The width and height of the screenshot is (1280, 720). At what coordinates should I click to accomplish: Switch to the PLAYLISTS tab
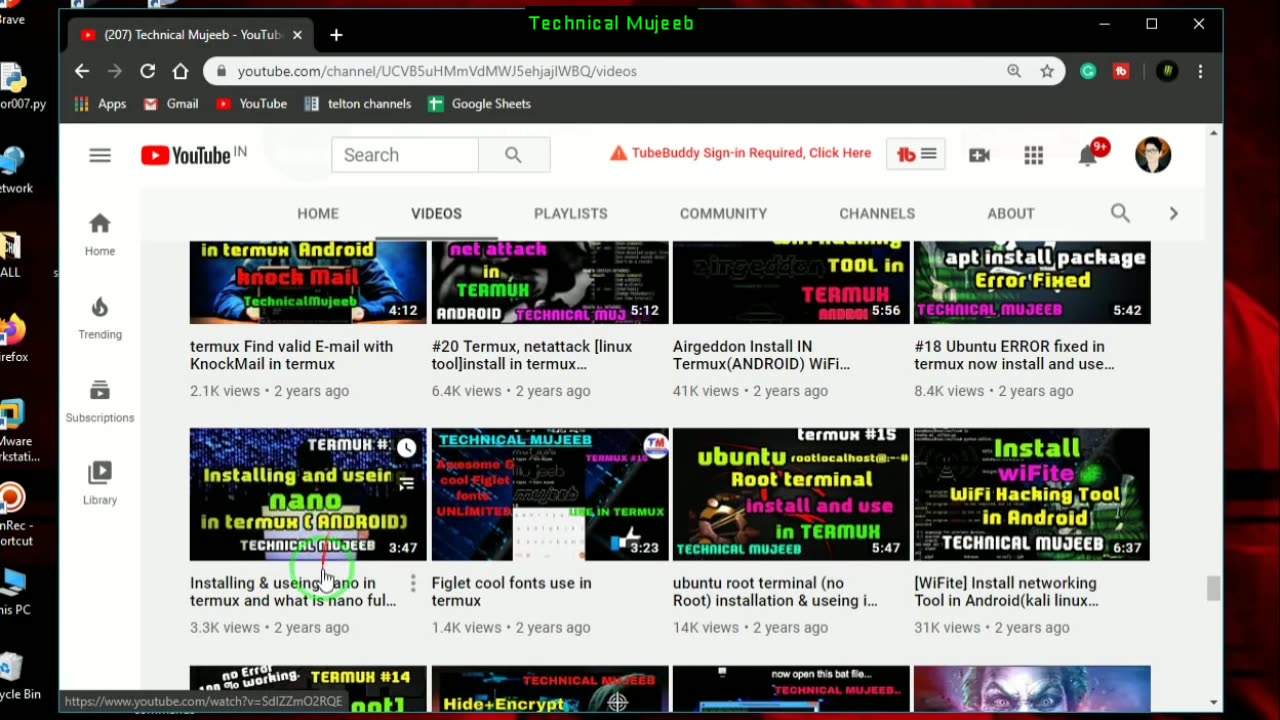click(570, 213)
